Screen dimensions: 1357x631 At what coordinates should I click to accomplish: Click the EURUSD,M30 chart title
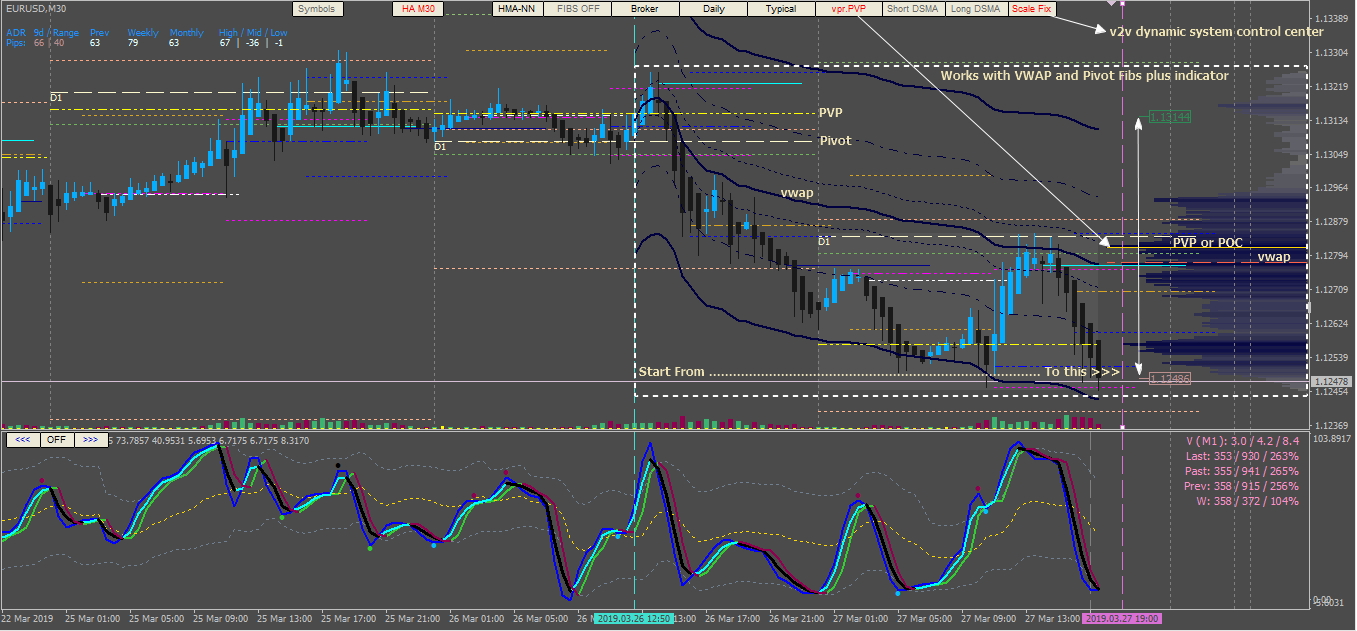37,7
